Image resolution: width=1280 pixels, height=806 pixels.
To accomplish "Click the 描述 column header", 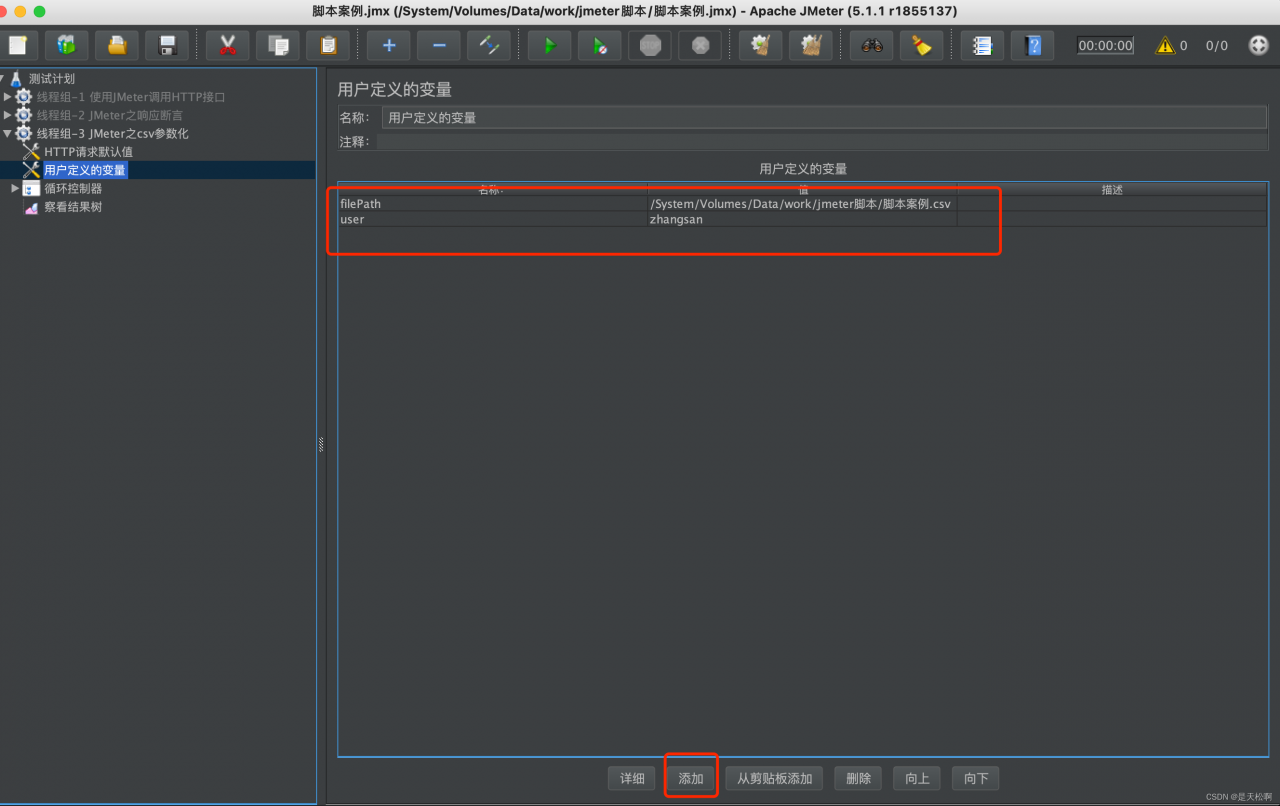I will tap(1112, 189).
